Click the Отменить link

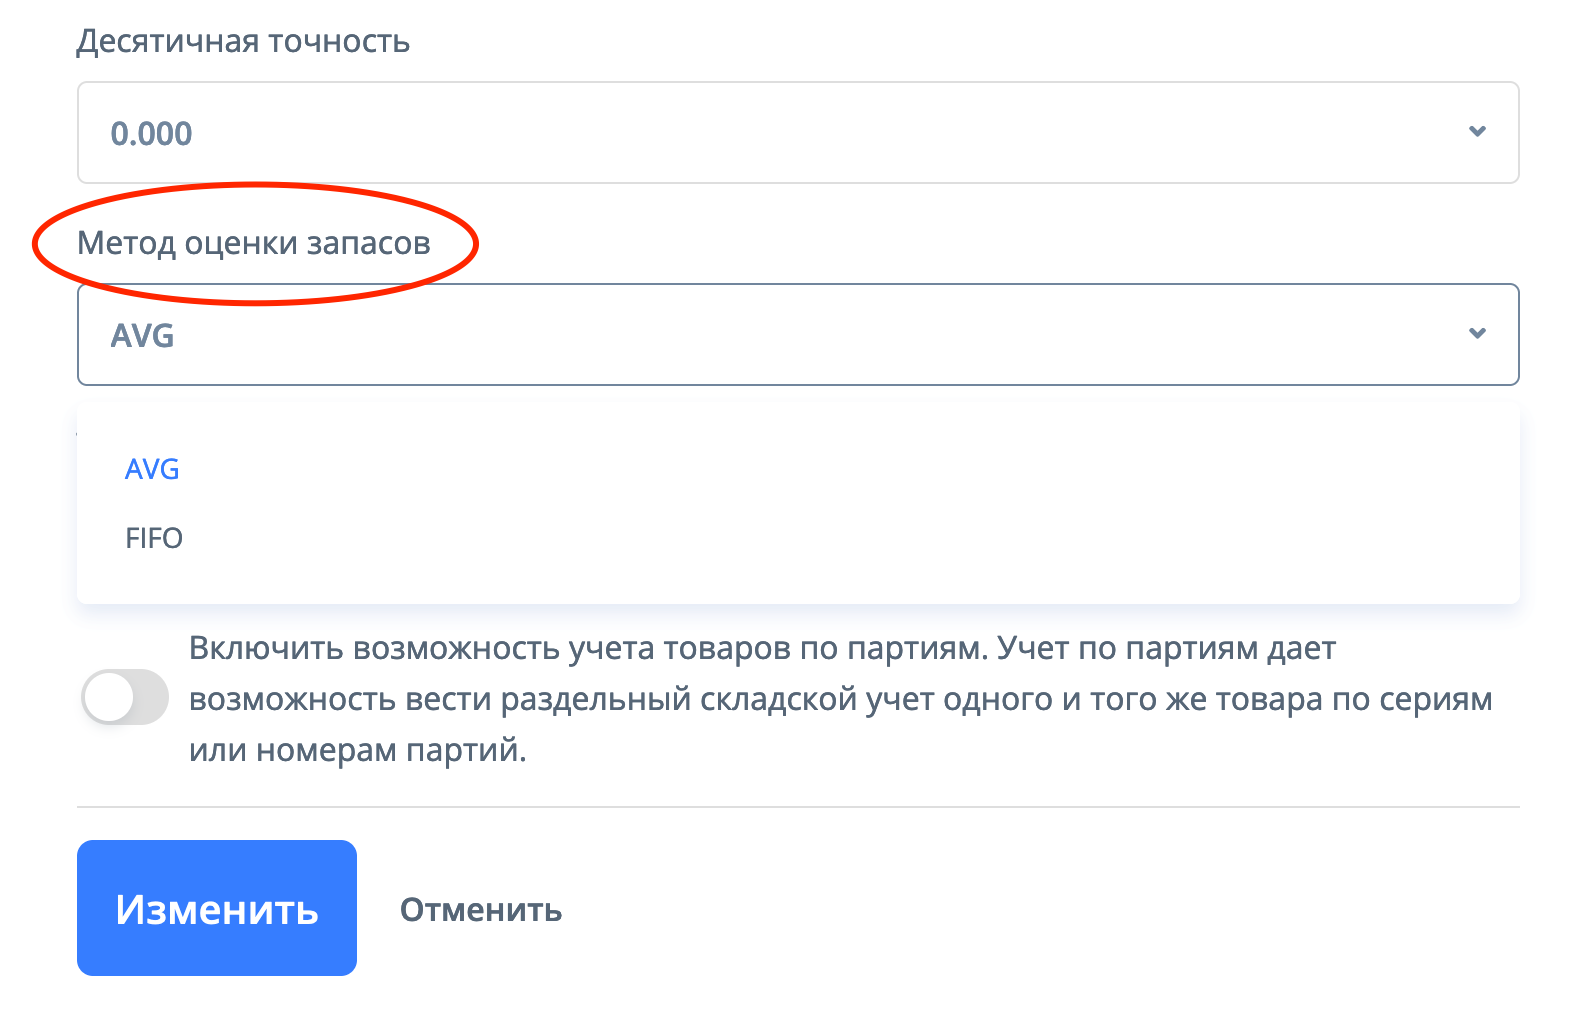click(x=481, y=910)
